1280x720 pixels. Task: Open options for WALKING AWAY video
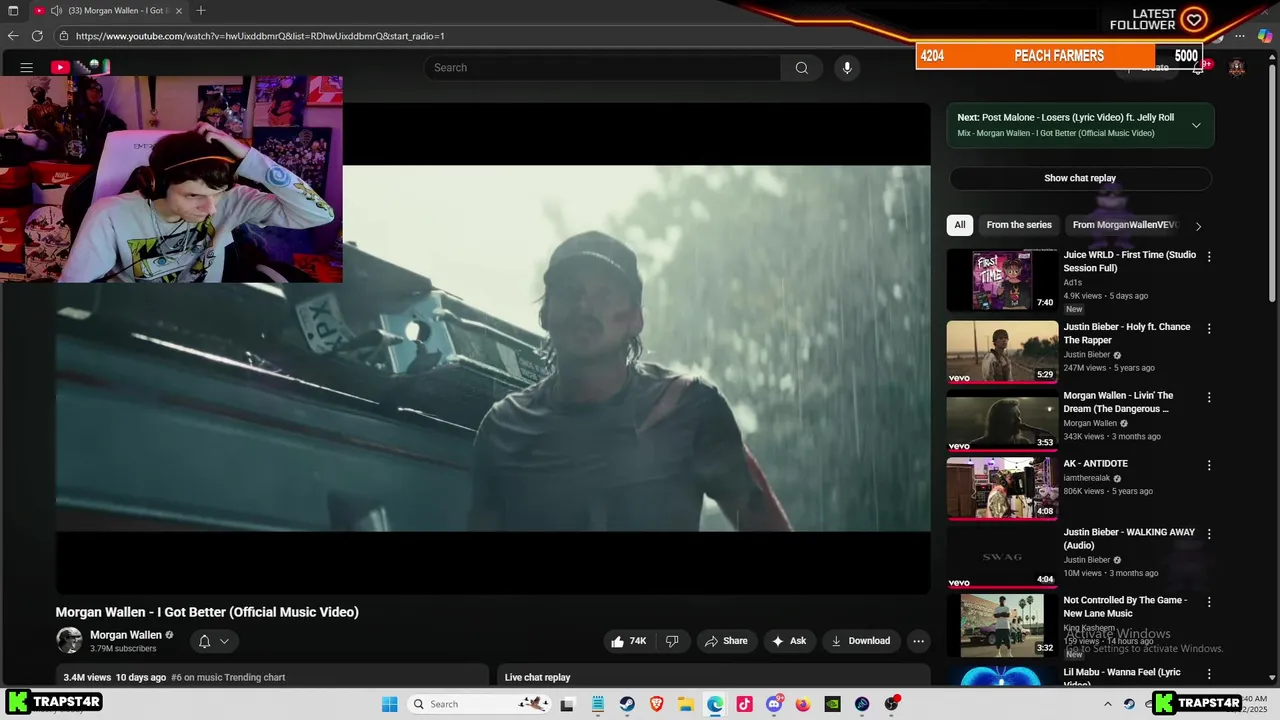(x=1209, y=534)
